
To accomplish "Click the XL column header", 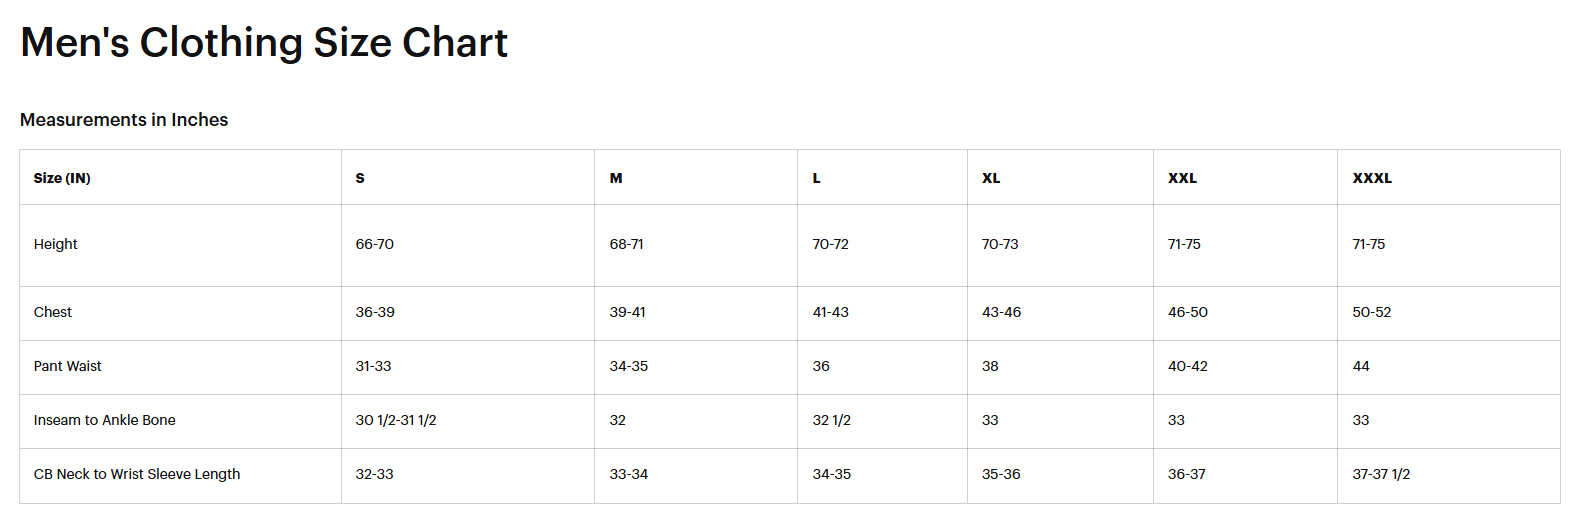I will [991, 178].
